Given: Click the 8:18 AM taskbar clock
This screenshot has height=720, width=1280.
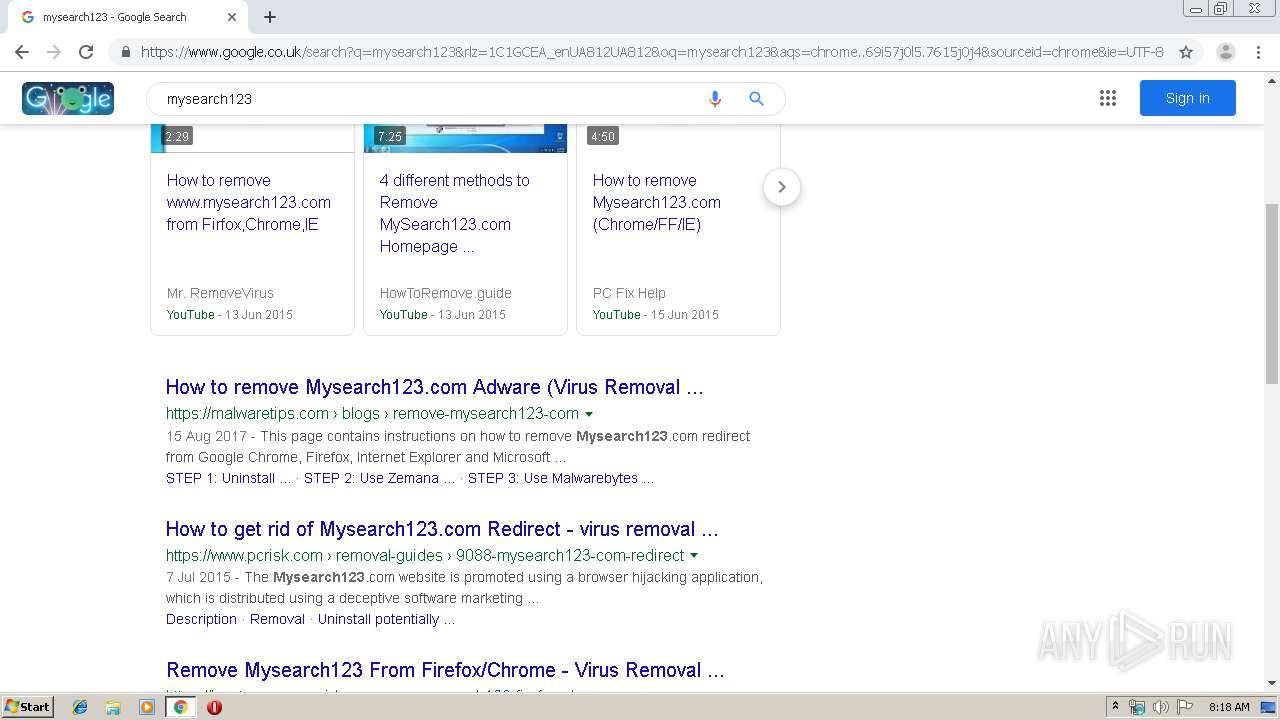Looking at the screenshot, I should pos(1229,707).
